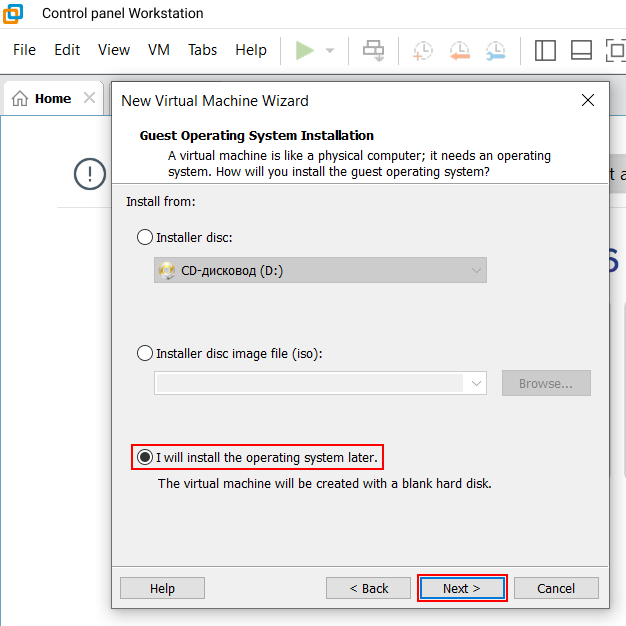Viewport: 626px width, 626px height.
Task: Select Installer disc image file (iso) option
Action: pyautogui.click(x=145, y=353)
